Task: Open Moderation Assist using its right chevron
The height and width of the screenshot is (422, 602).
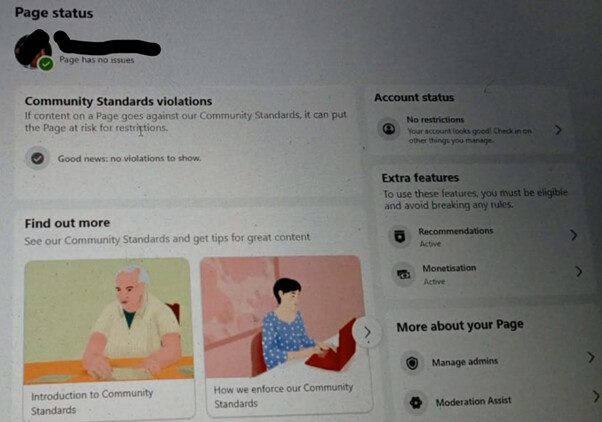Action: [595, 396]
